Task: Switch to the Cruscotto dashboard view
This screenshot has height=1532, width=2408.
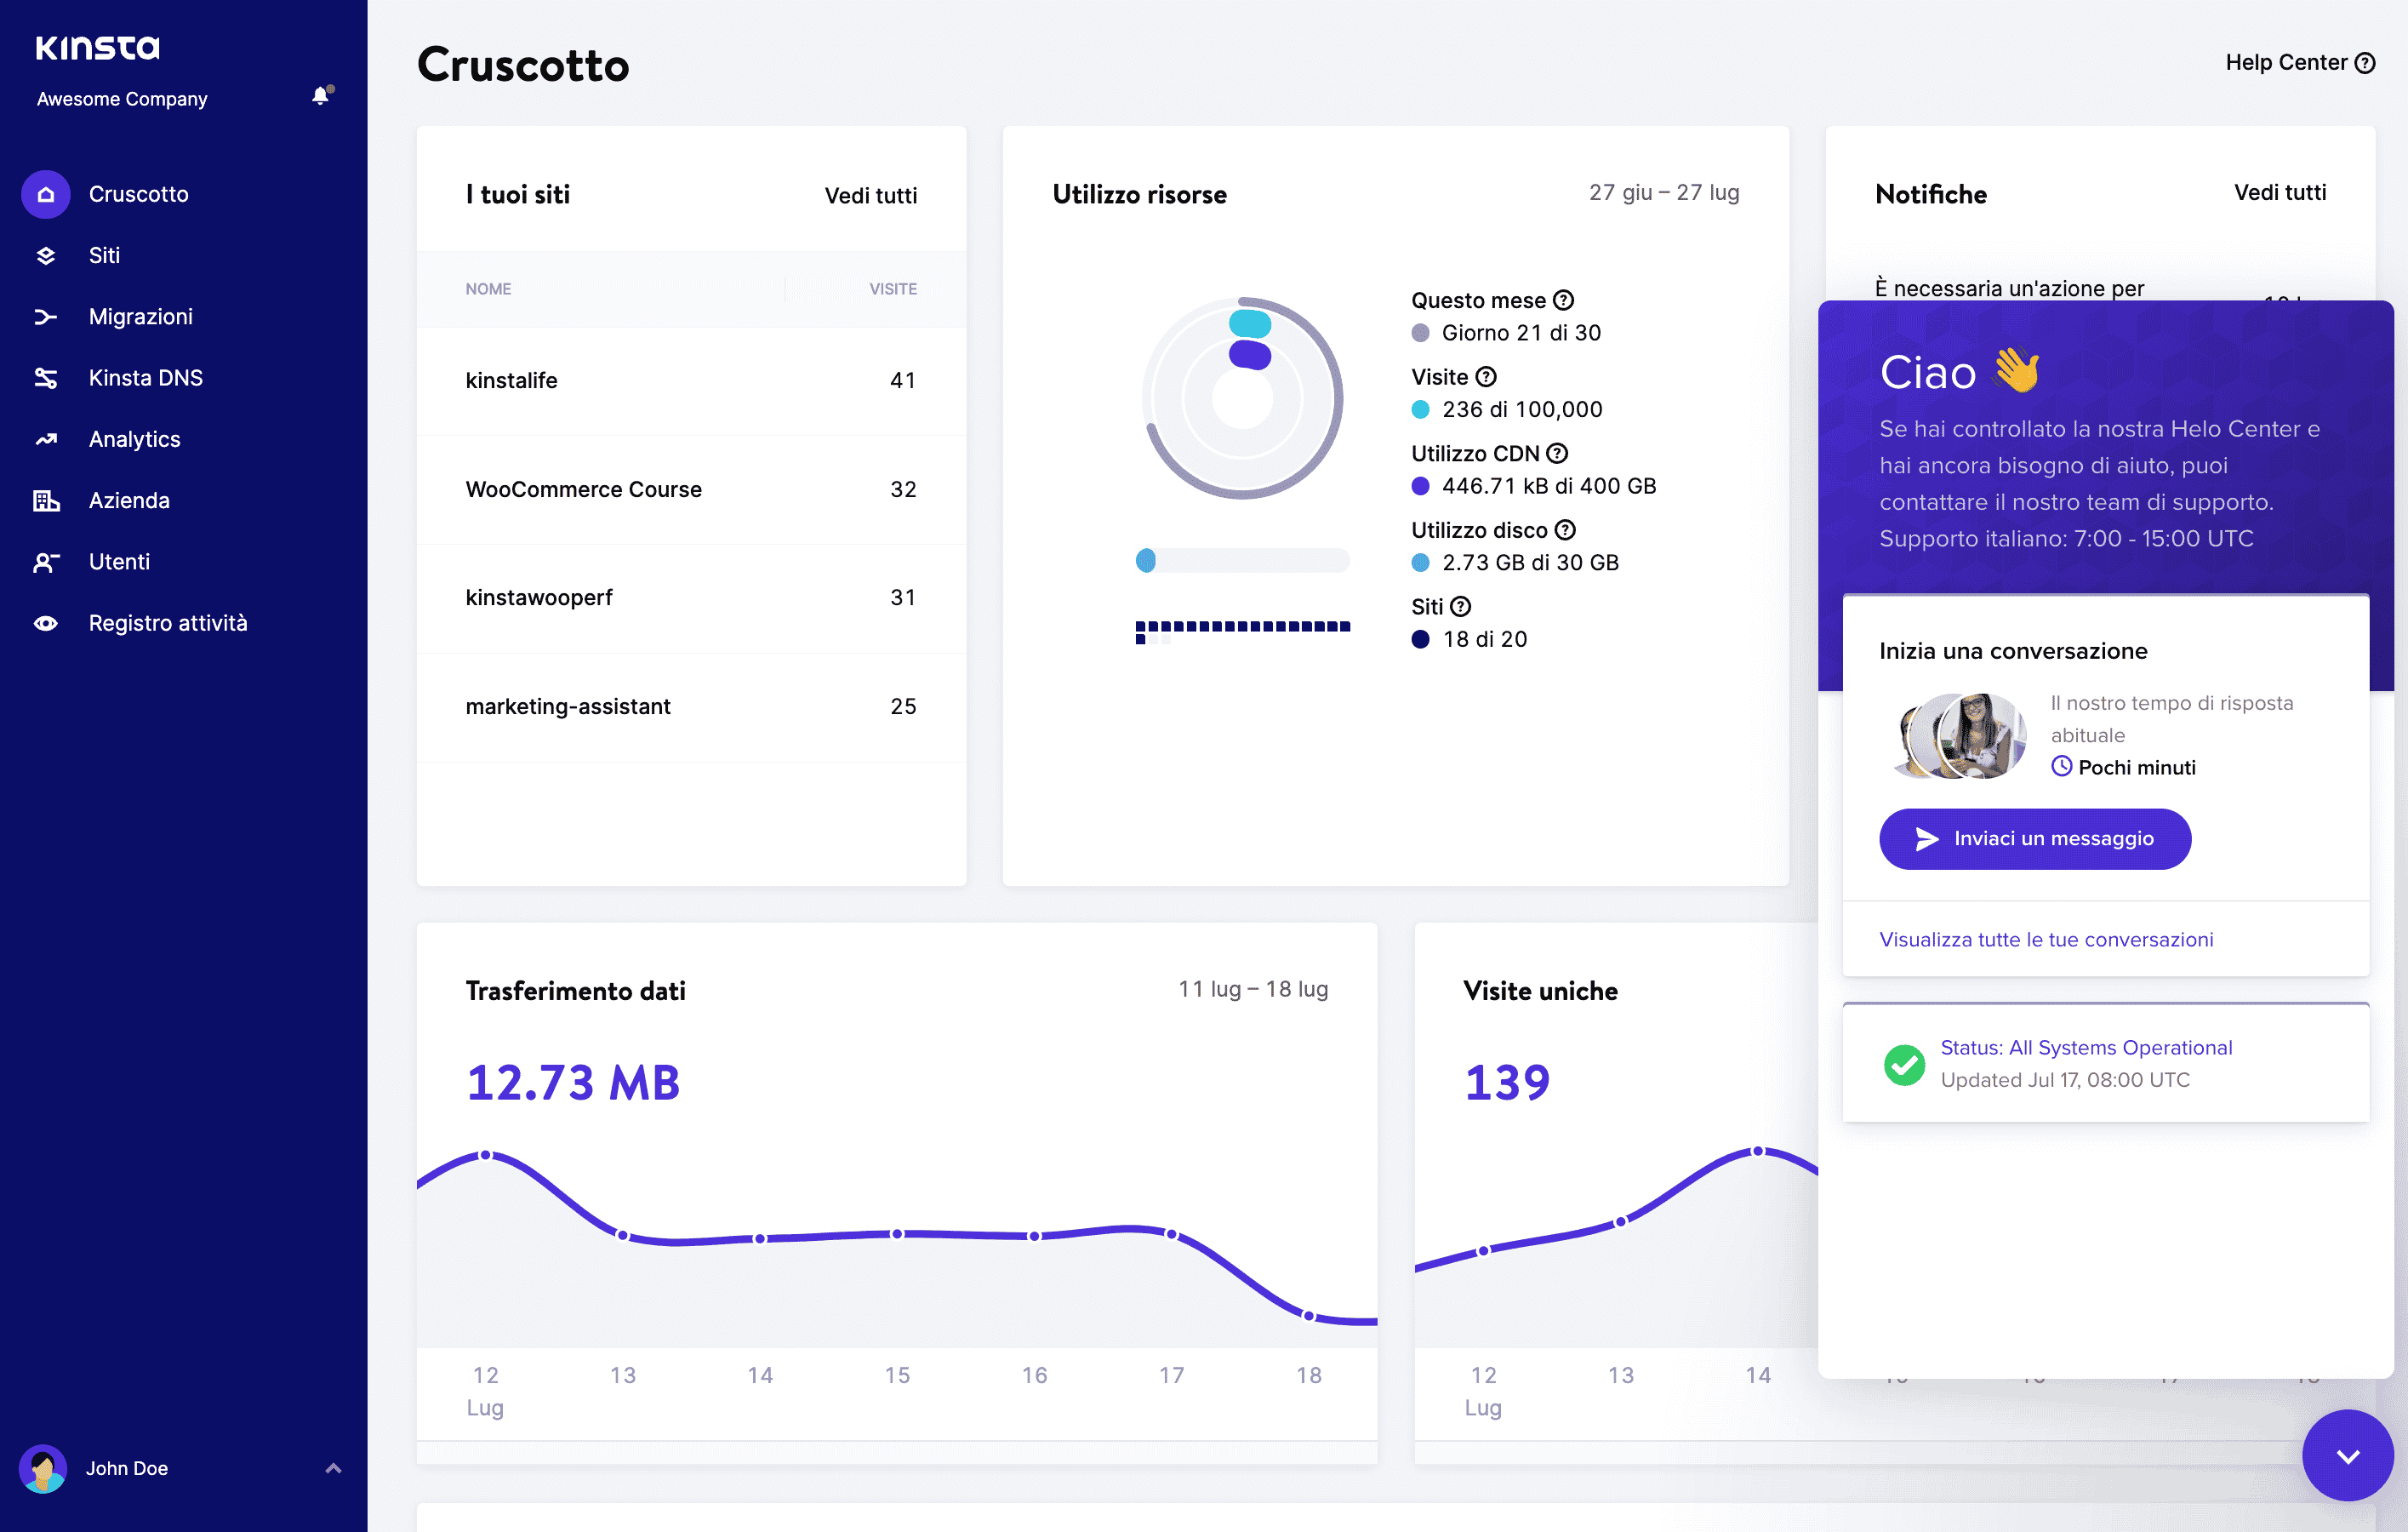Action: 138,193
